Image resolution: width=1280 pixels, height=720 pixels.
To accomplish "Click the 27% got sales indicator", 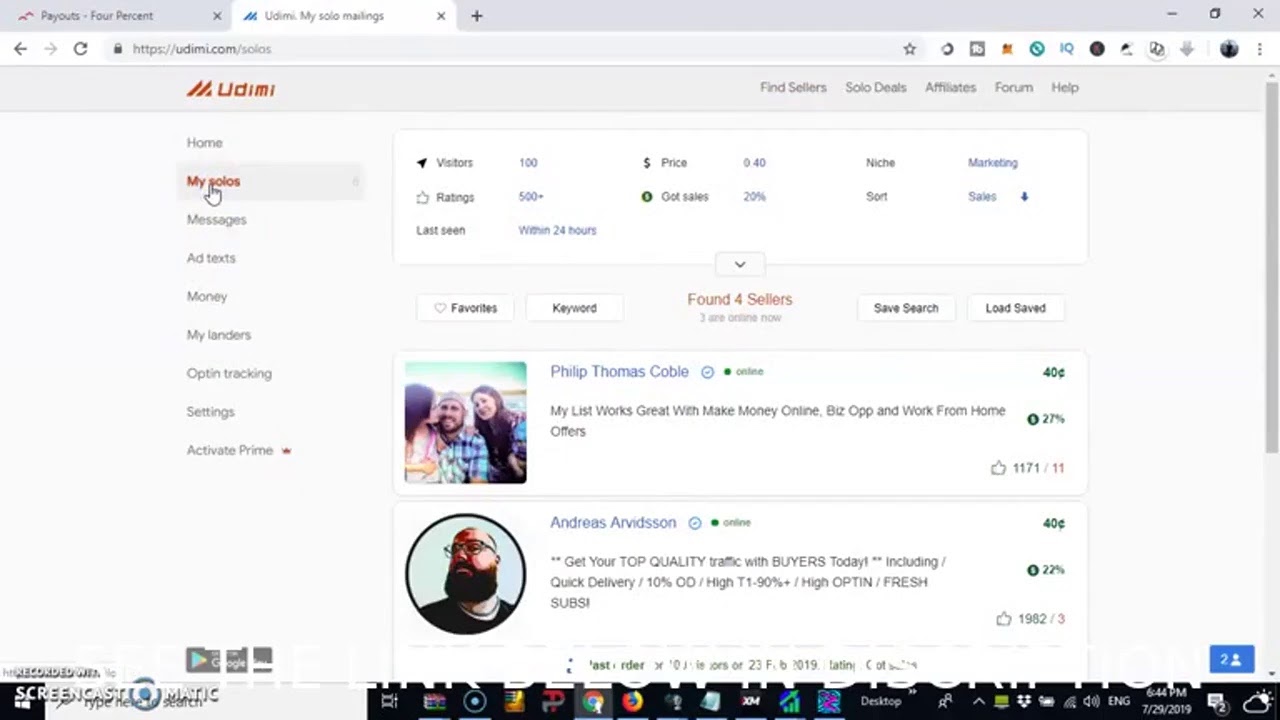I will click(x=1046, y=419).
